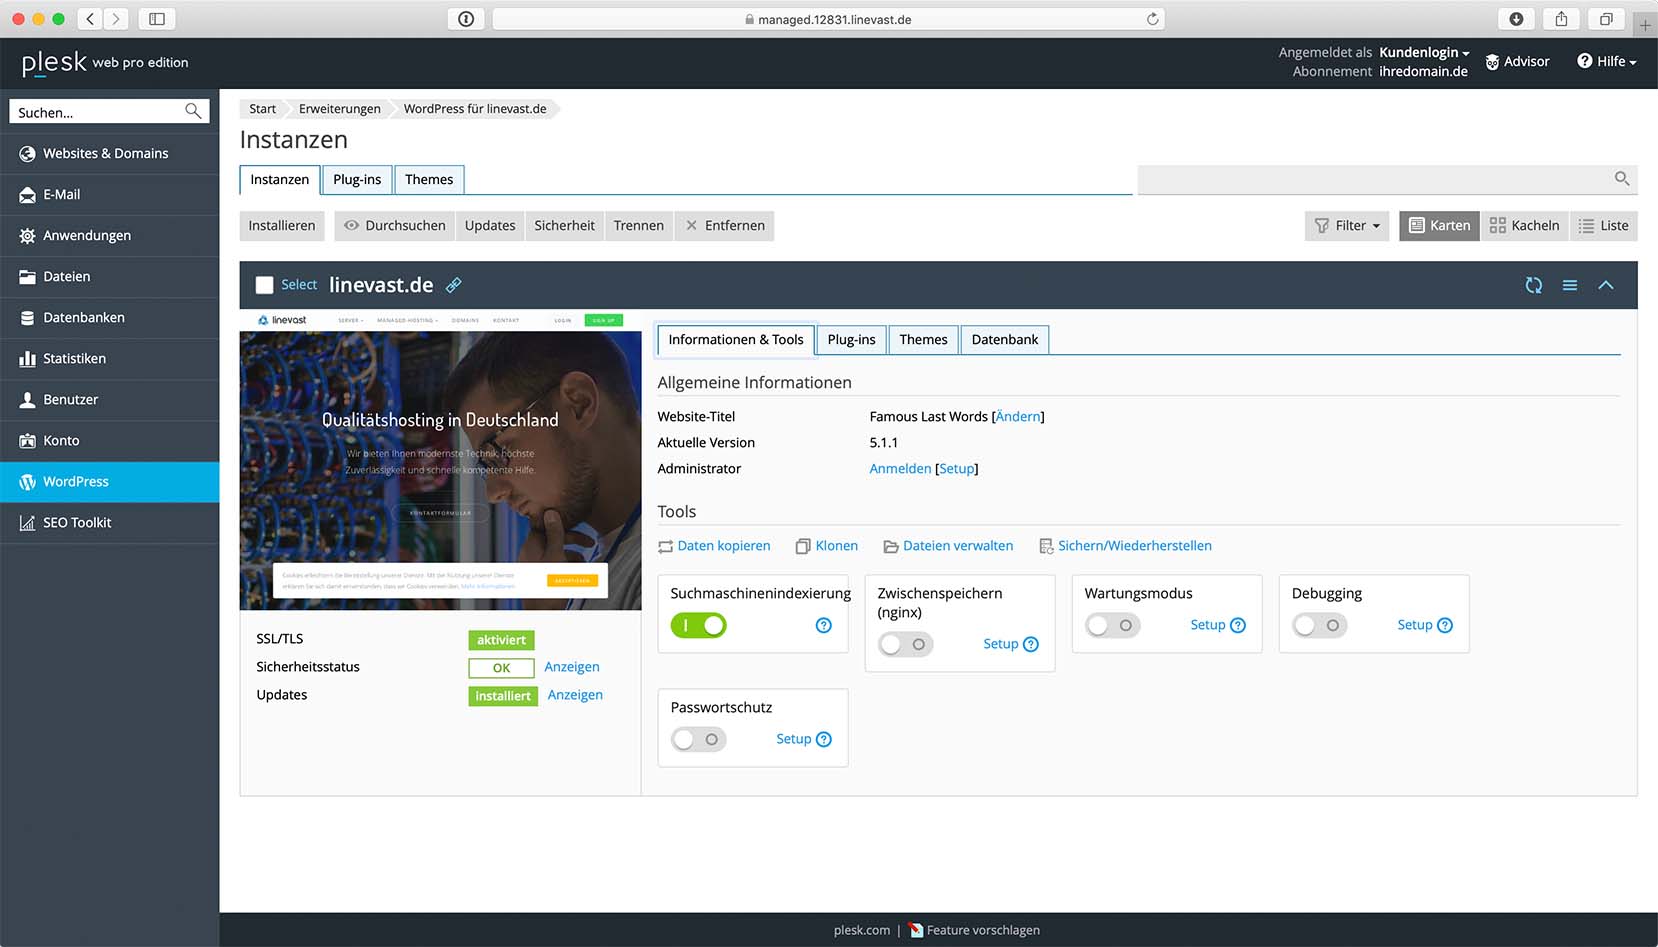This screenshot has width=1658, height=947.
Task: Open Setup link for Debugging
Action: 1414,625
